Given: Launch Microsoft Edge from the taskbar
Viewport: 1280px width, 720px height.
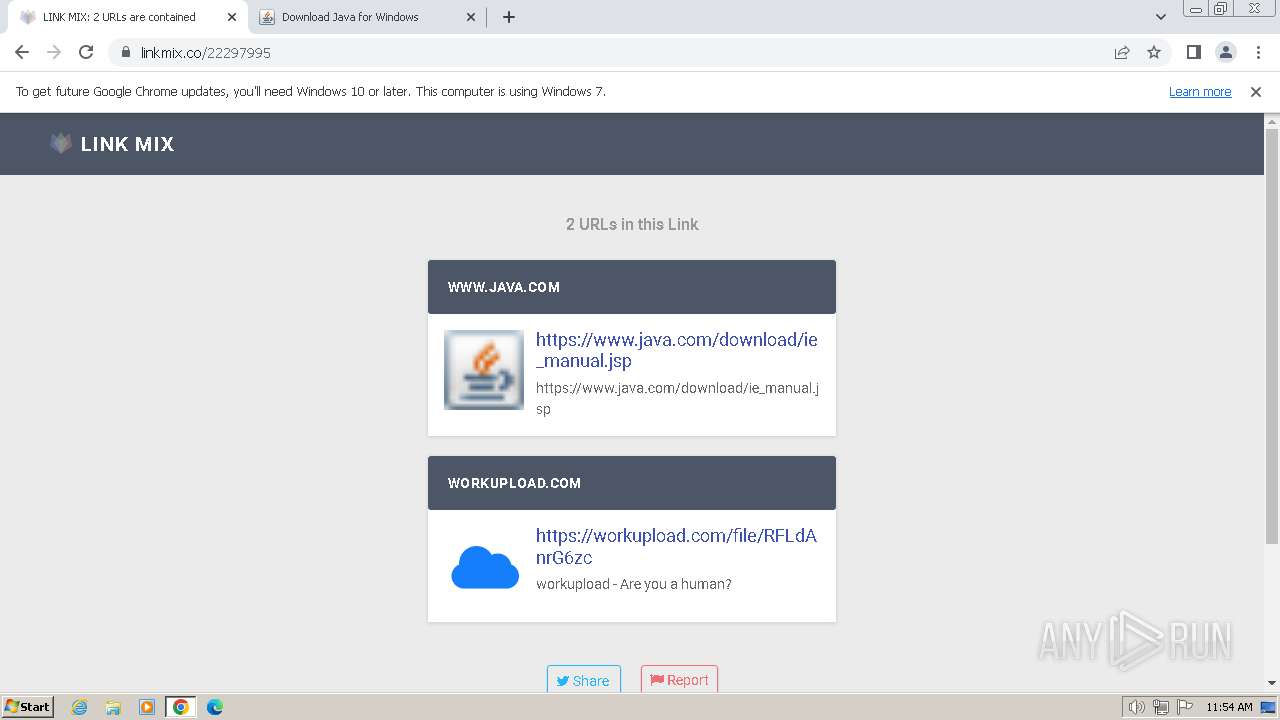Looking at the screenshot, I should pos(214,707).
